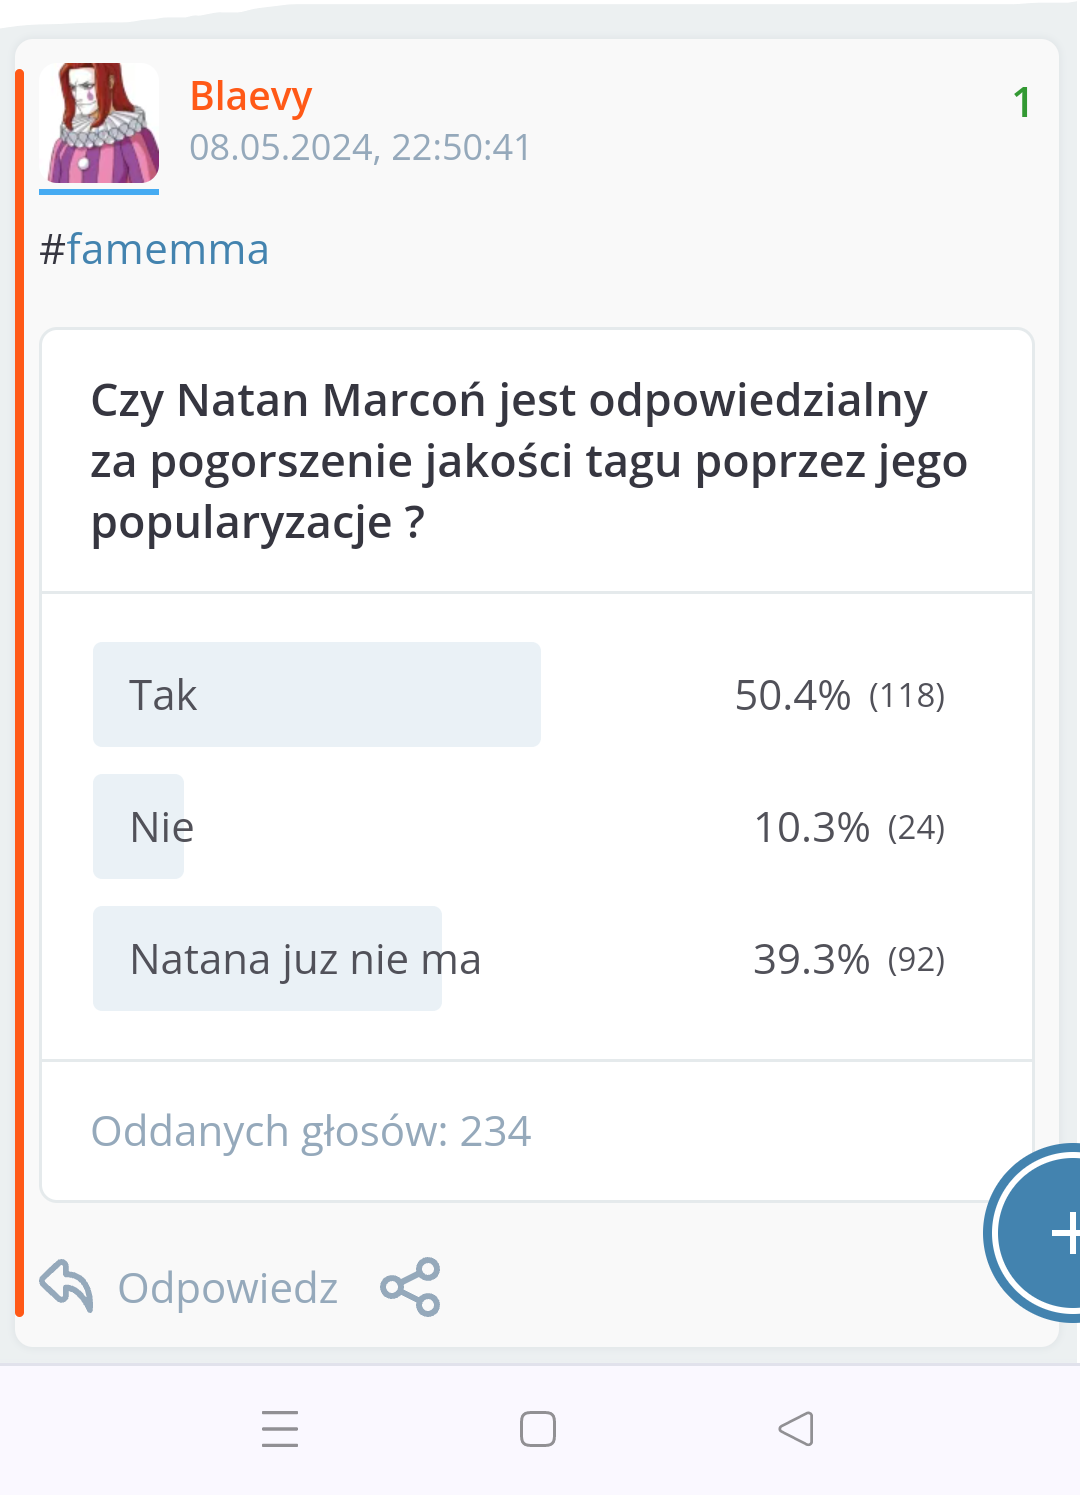
Task: Click the 10.3% (24) result
Action: 848,827
